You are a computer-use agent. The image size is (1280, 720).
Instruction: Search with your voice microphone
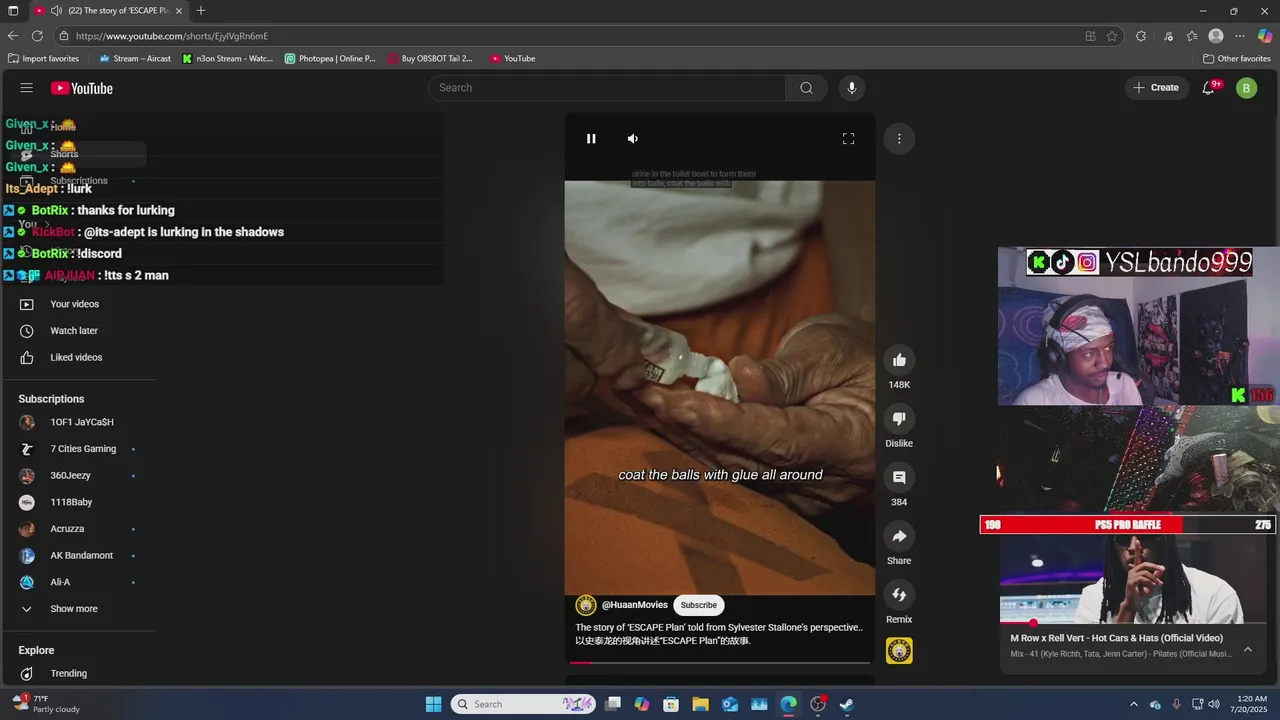pyautogui.click(x=852, y=88)
